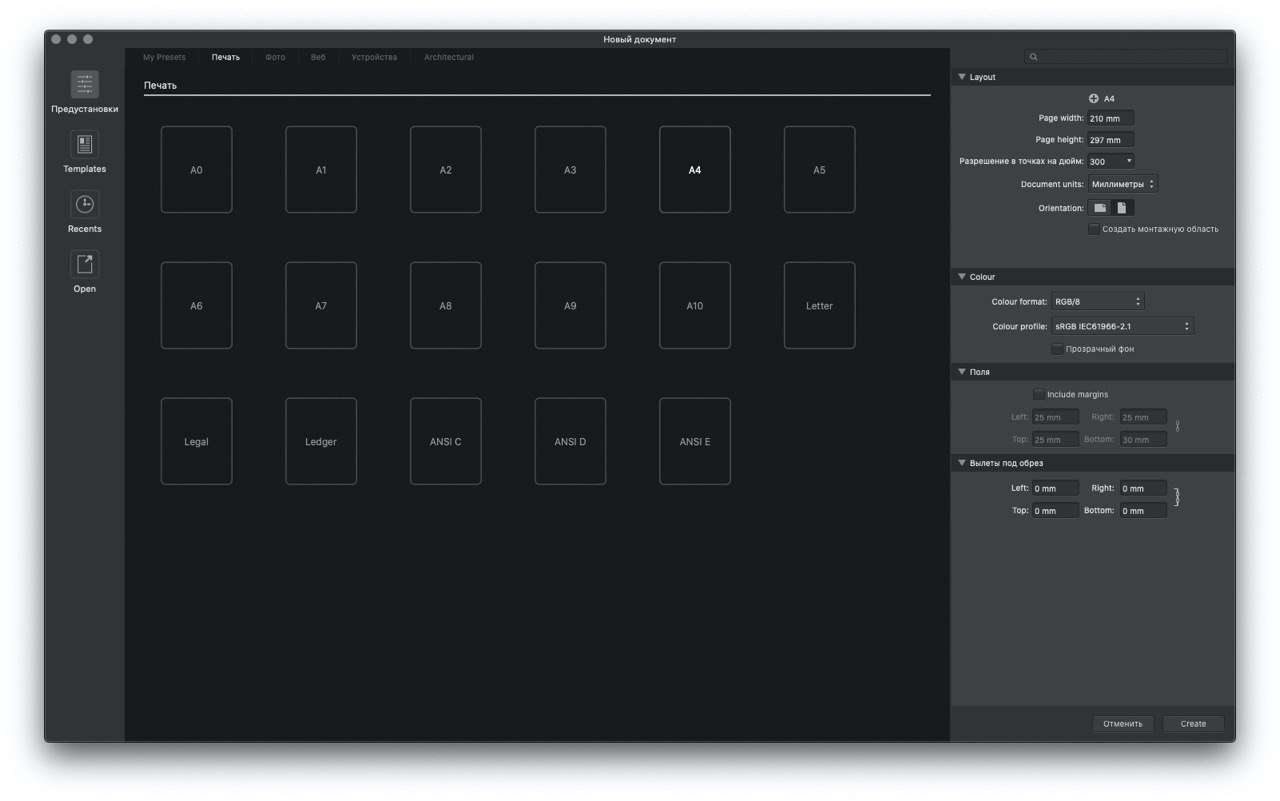Select portrait orientation icon

pos(1122,208)
